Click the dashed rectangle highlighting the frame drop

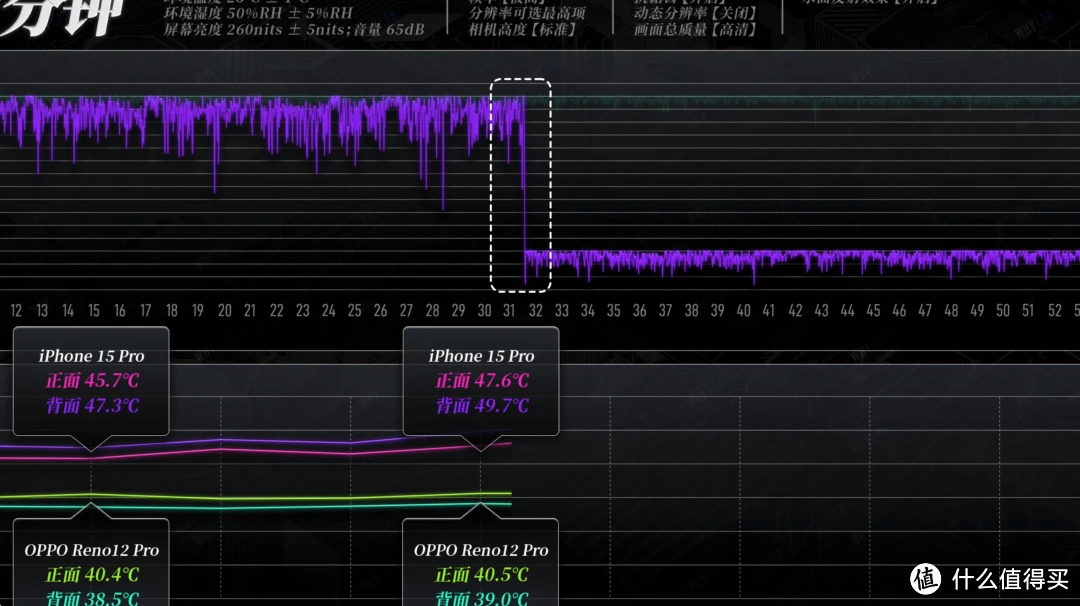[x=520, y=184]
